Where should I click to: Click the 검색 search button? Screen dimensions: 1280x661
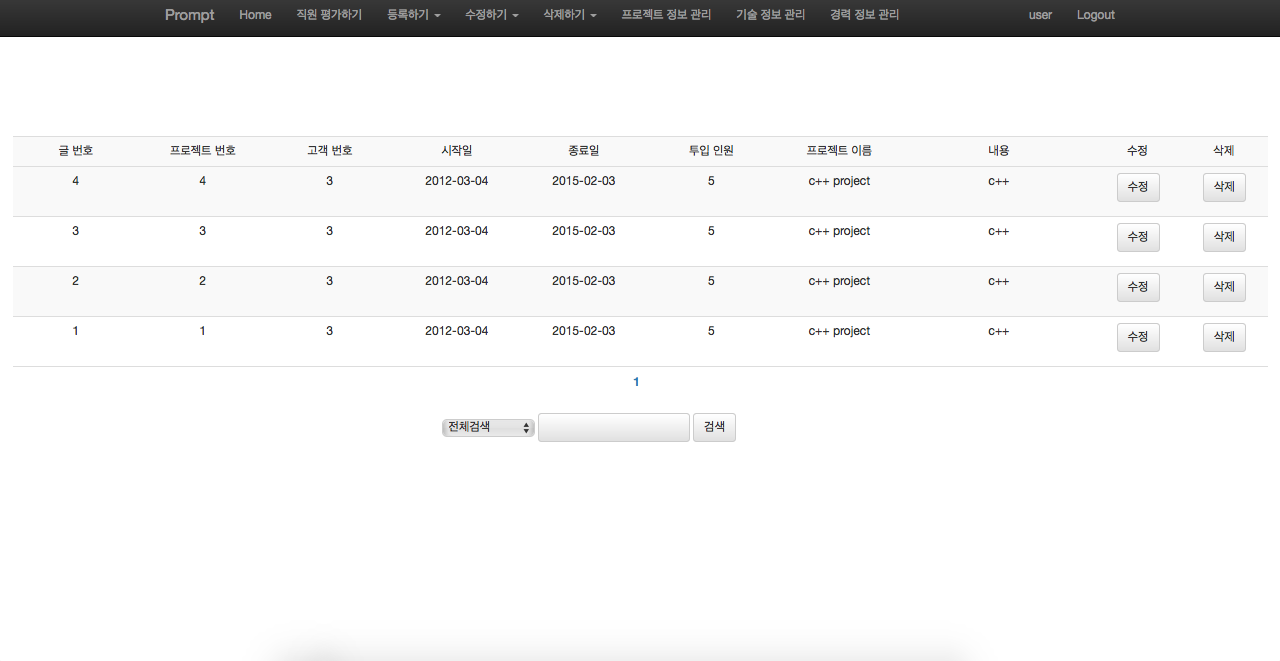point(714,427)
